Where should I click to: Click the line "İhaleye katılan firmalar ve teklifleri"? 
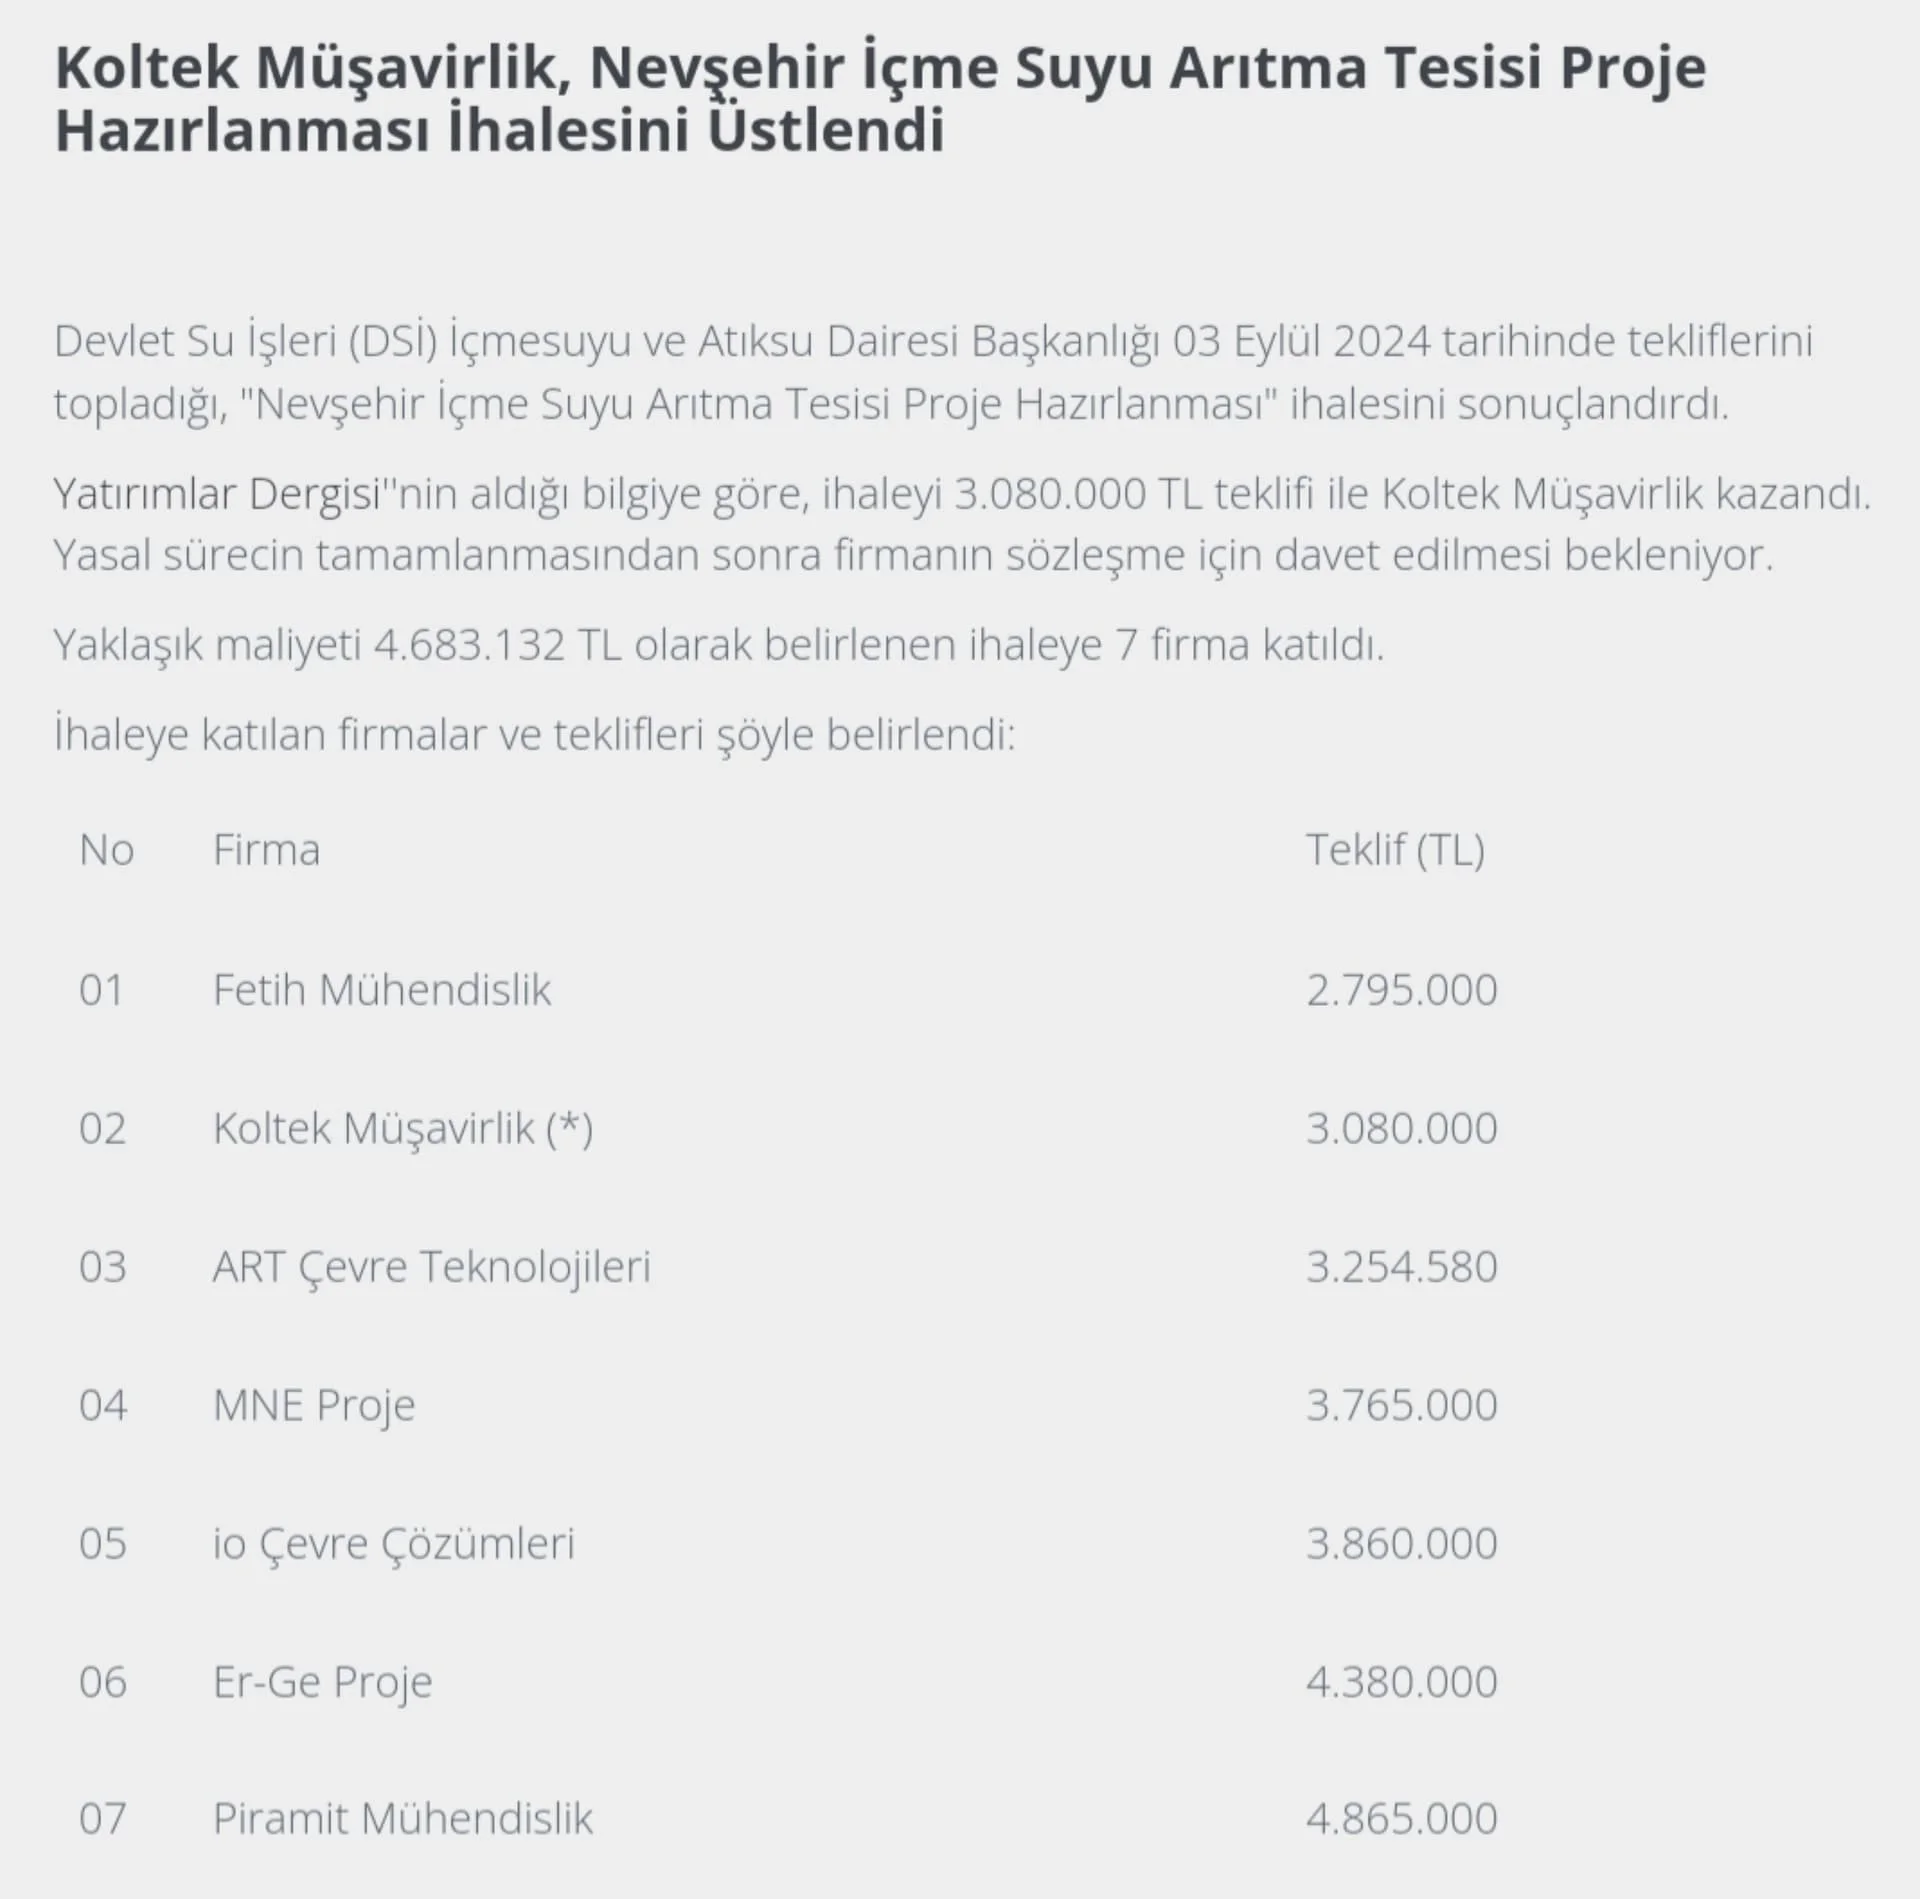534,735
